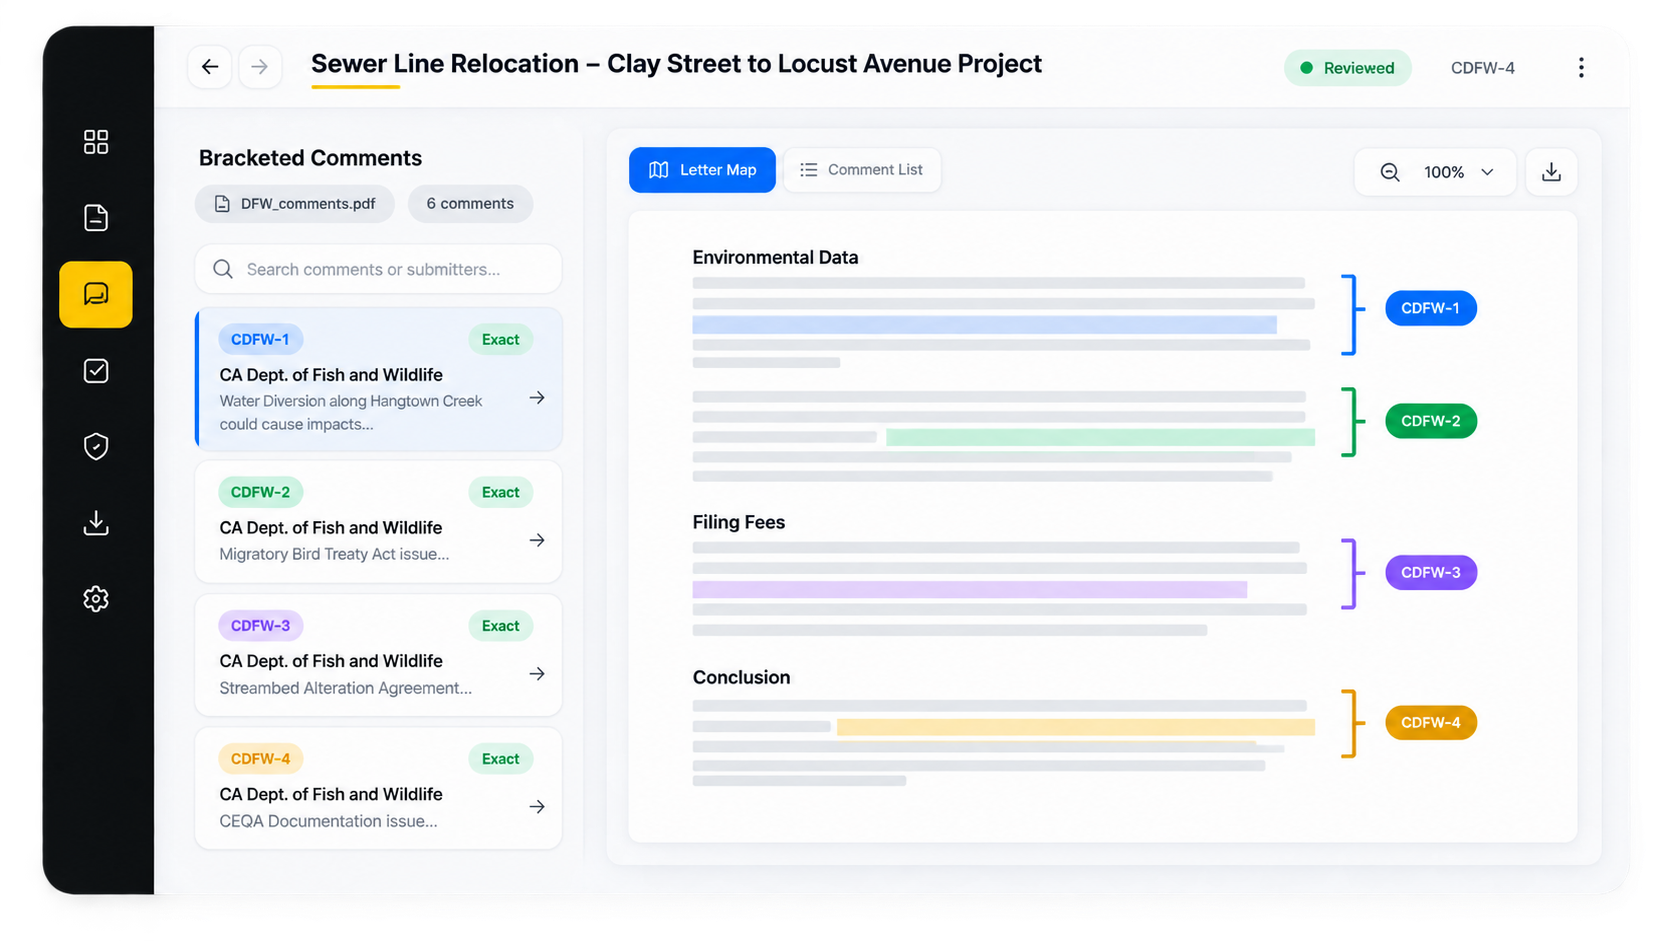Click the Exact badge on the CDFW-3 card
This screenshot has width=1672, height=941.
tap(500, 626)
